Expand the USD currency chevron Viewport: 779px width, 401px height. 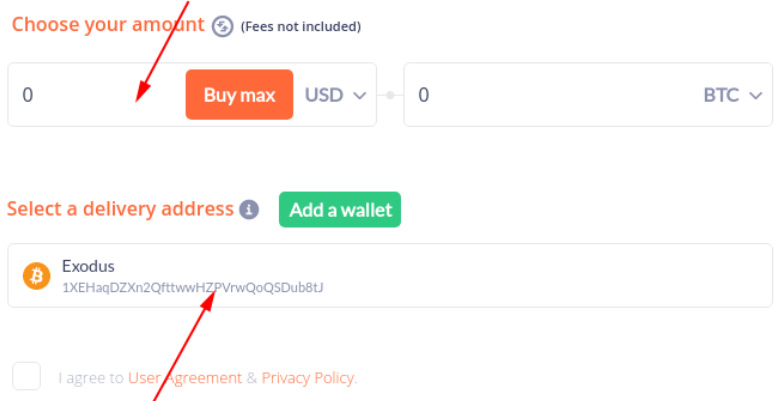359,95
